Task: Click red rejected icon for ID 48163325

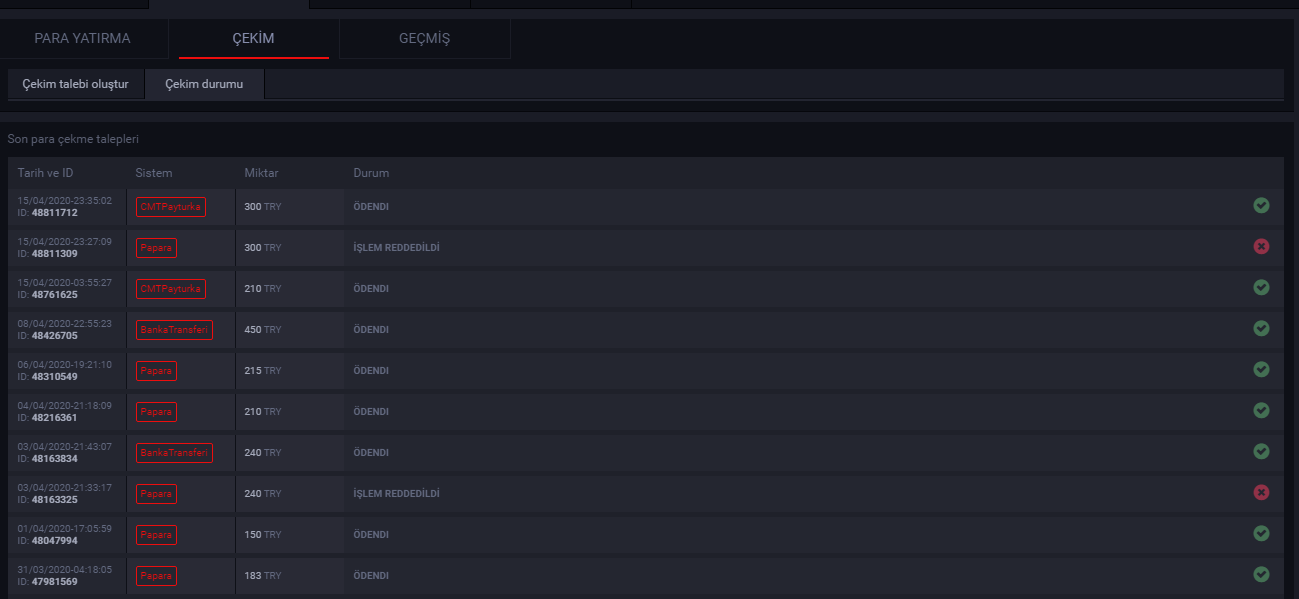Action: pyautogui.click(x=1261, y=492)
